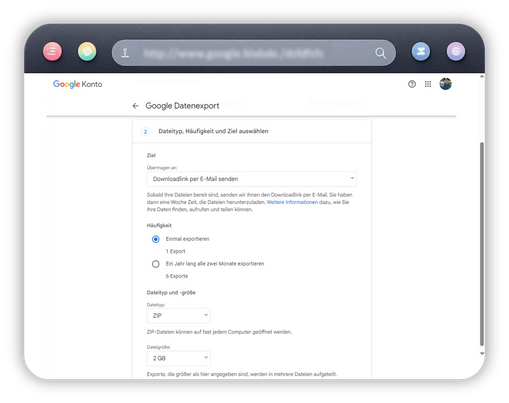
Task: Expand the Dateityp ZIP dropdown
Action: click(179, 316)
